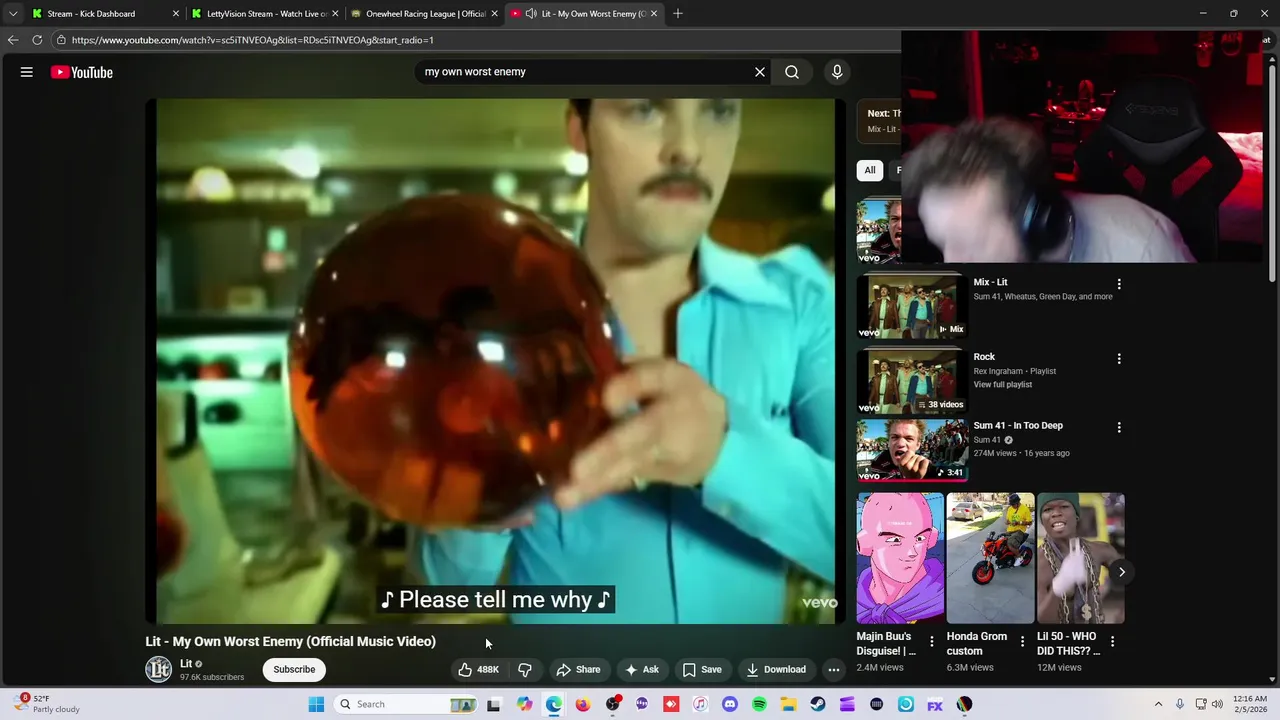Open options for Sum 41 - In Too Deep

click(1119, 427)
